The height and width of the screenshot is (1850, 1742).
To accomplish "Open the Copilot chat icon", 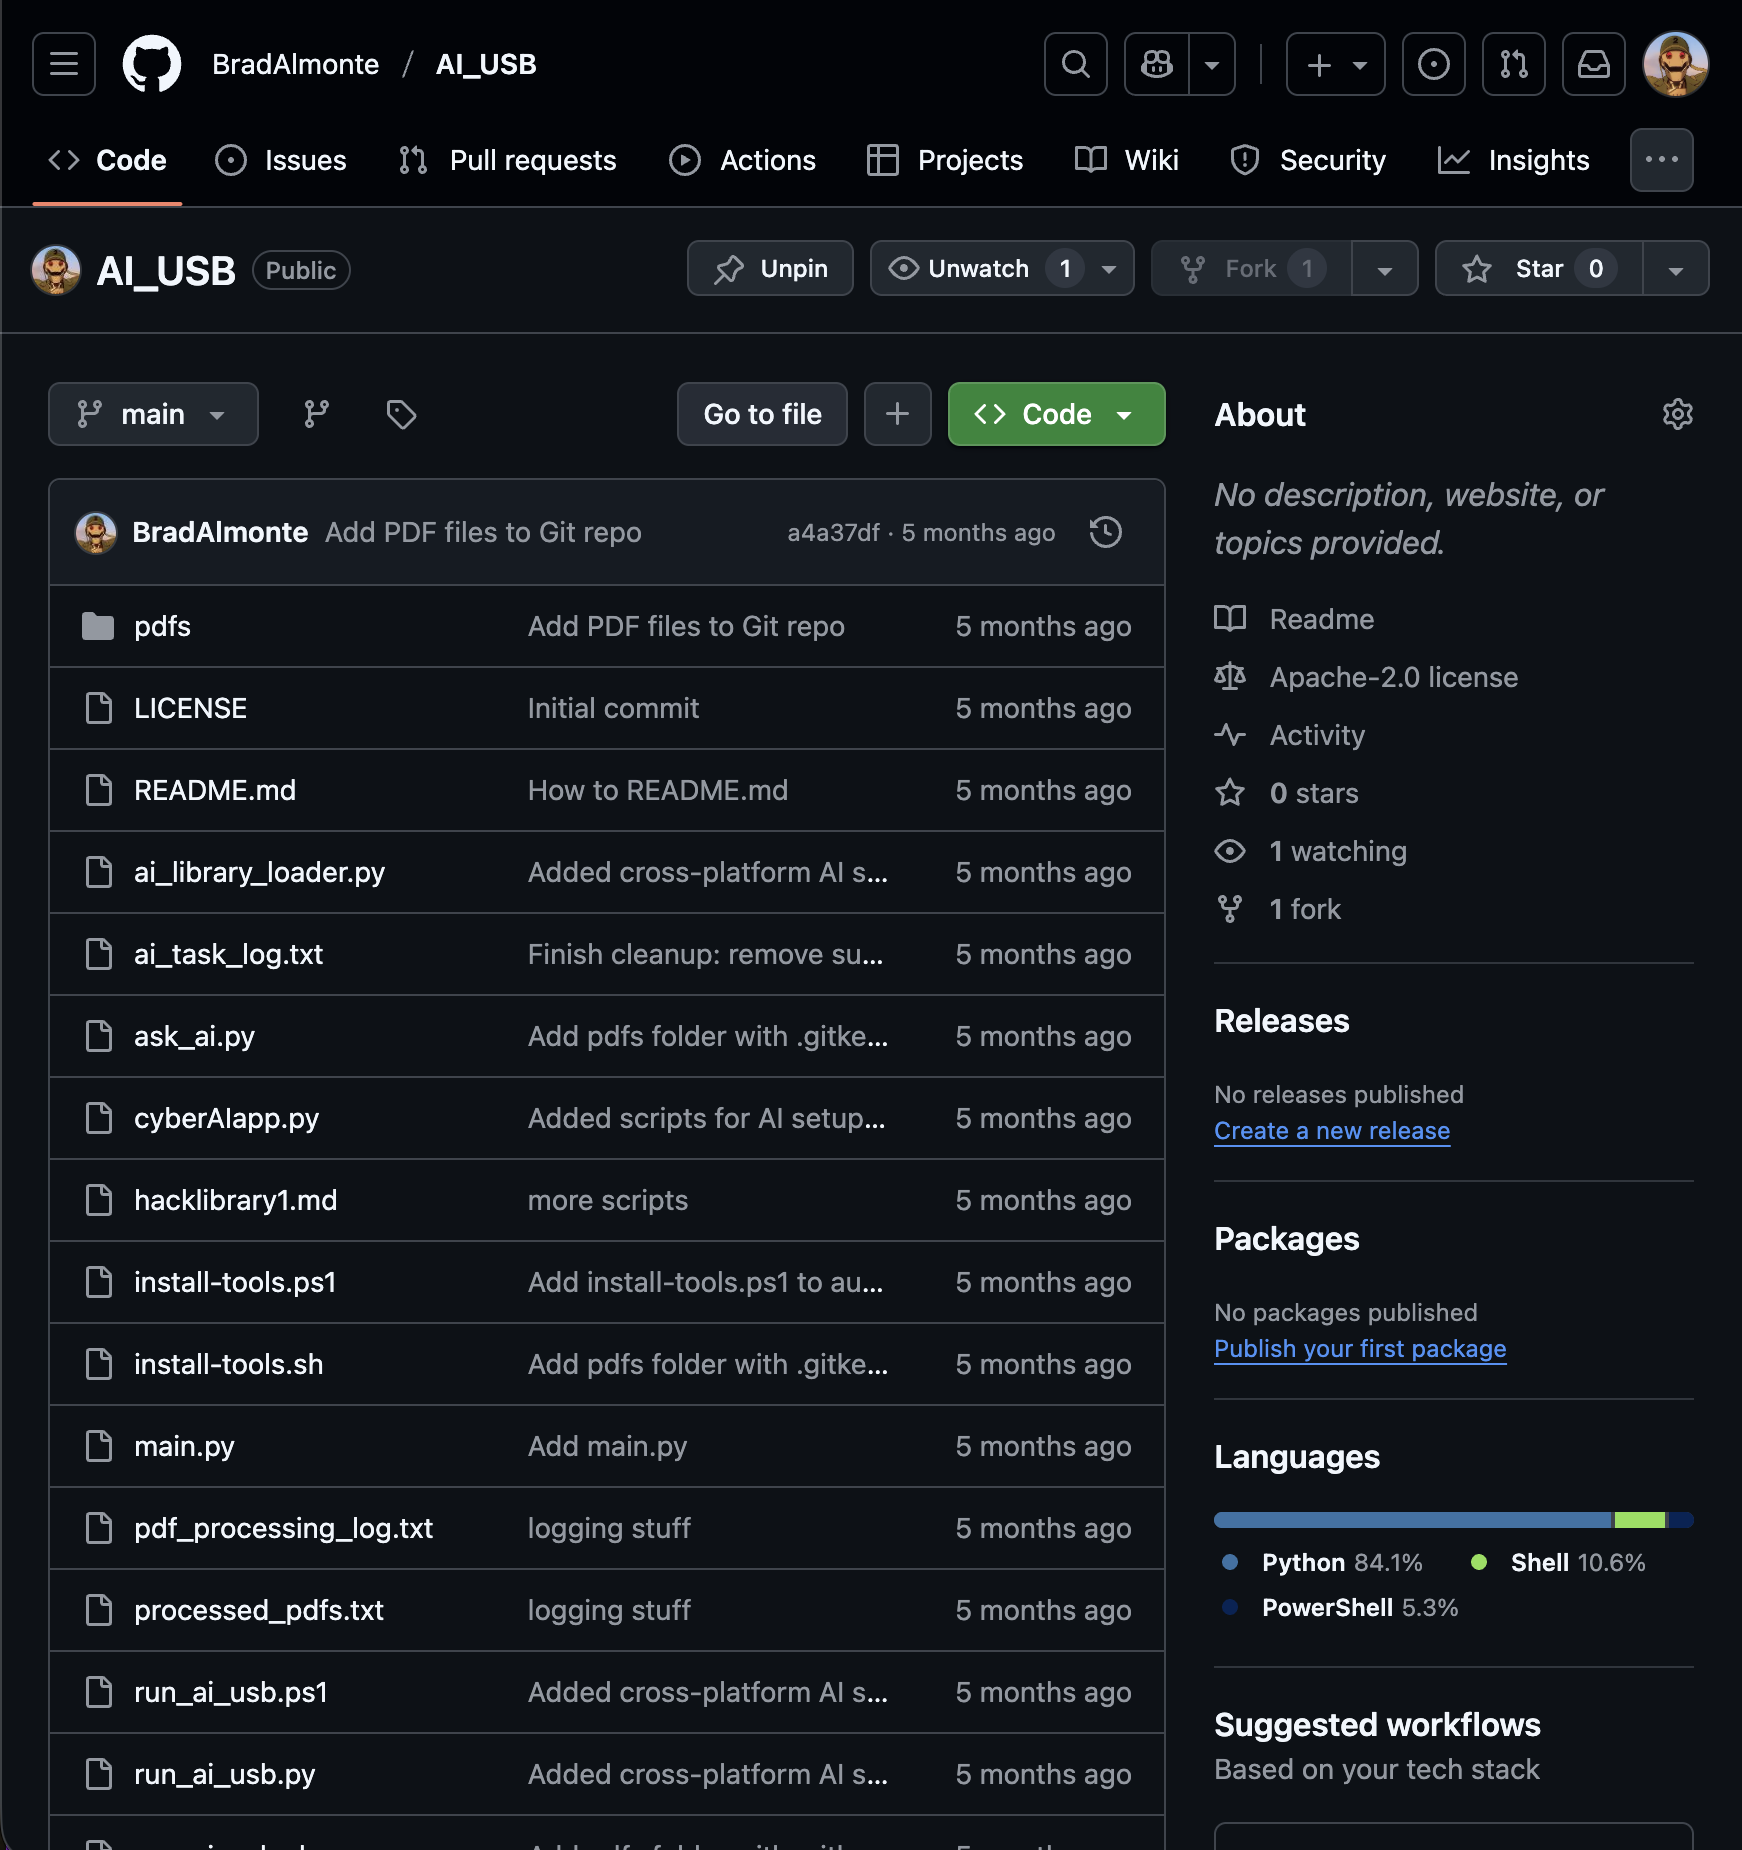I will (1157, 64).
